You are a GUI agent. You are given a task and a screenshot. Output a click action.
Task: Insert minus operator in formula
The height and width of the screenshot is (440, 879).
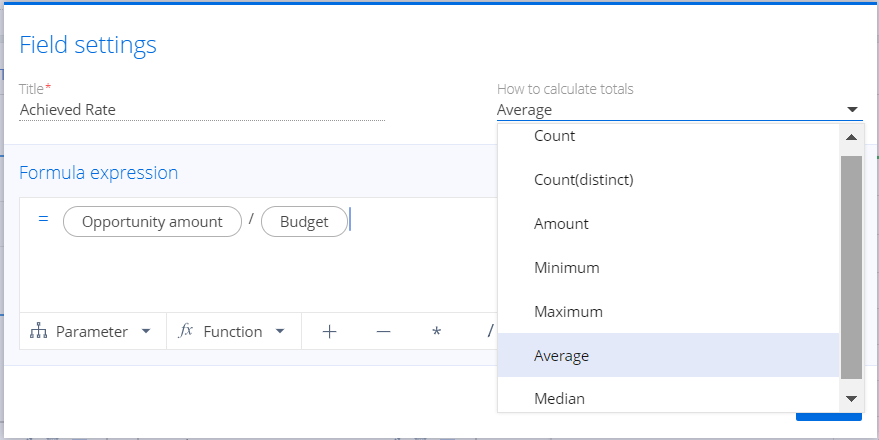(x=383, y=332)
